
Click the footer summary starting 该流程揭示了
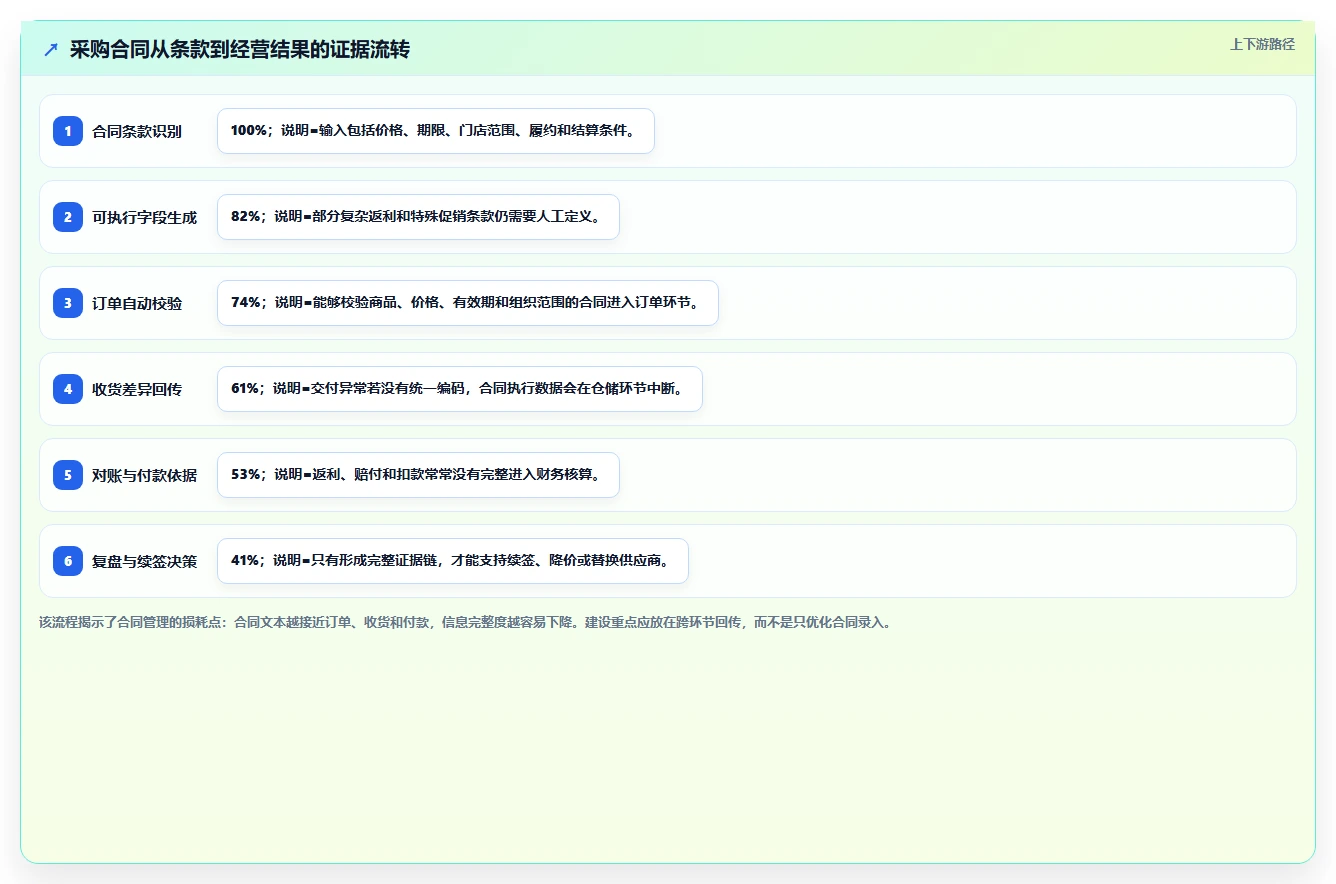pyautogui.click(x=465, y=622)
